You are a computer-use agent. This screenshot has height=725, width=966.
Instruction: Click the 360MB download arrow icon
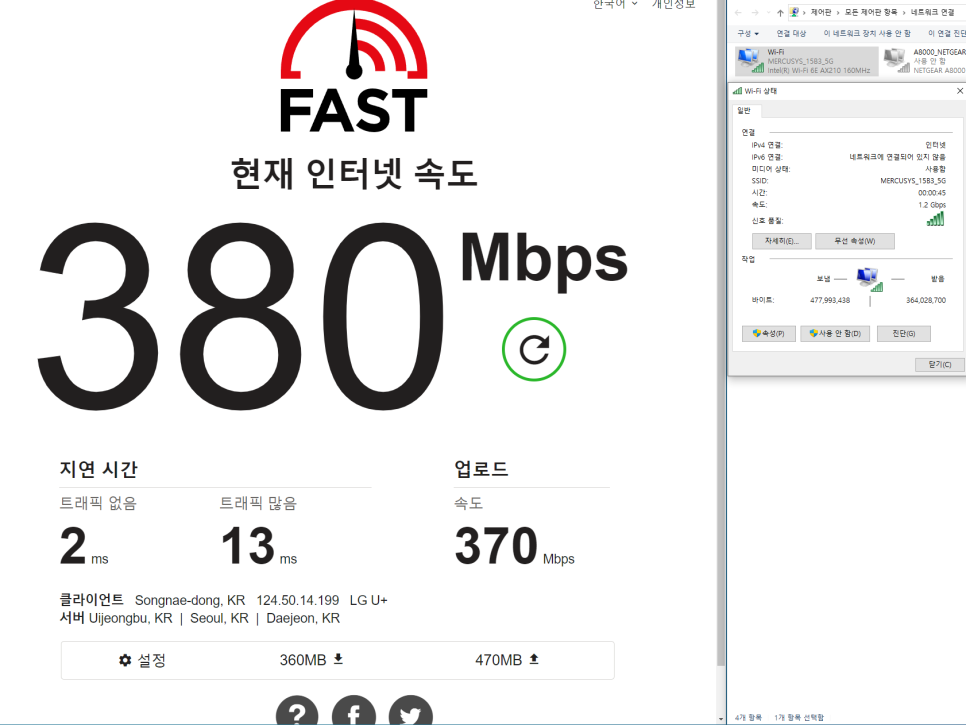pyautogui.click(x=338, y=659)
